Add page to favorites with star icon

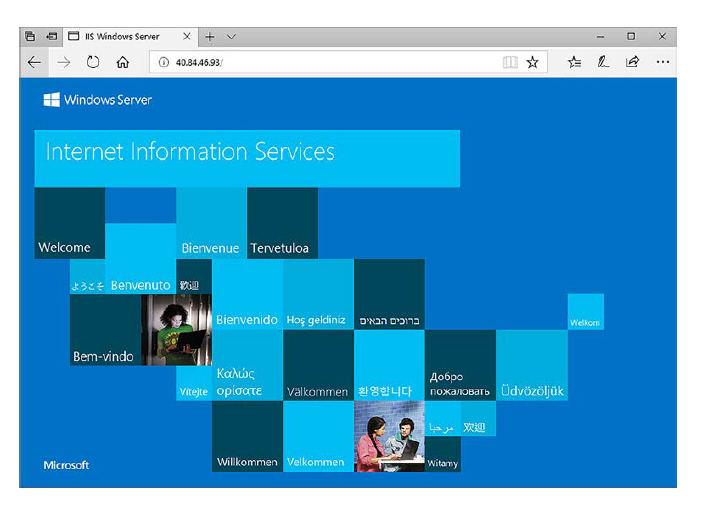[x=533, y=62]
